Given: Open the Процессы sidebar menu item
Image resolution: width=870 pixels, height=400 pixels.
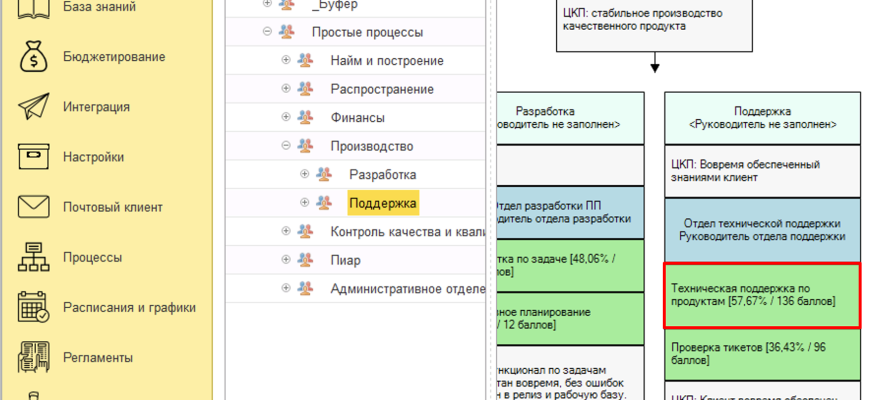Looking at the screenshot, I should [x=92, y=257].
